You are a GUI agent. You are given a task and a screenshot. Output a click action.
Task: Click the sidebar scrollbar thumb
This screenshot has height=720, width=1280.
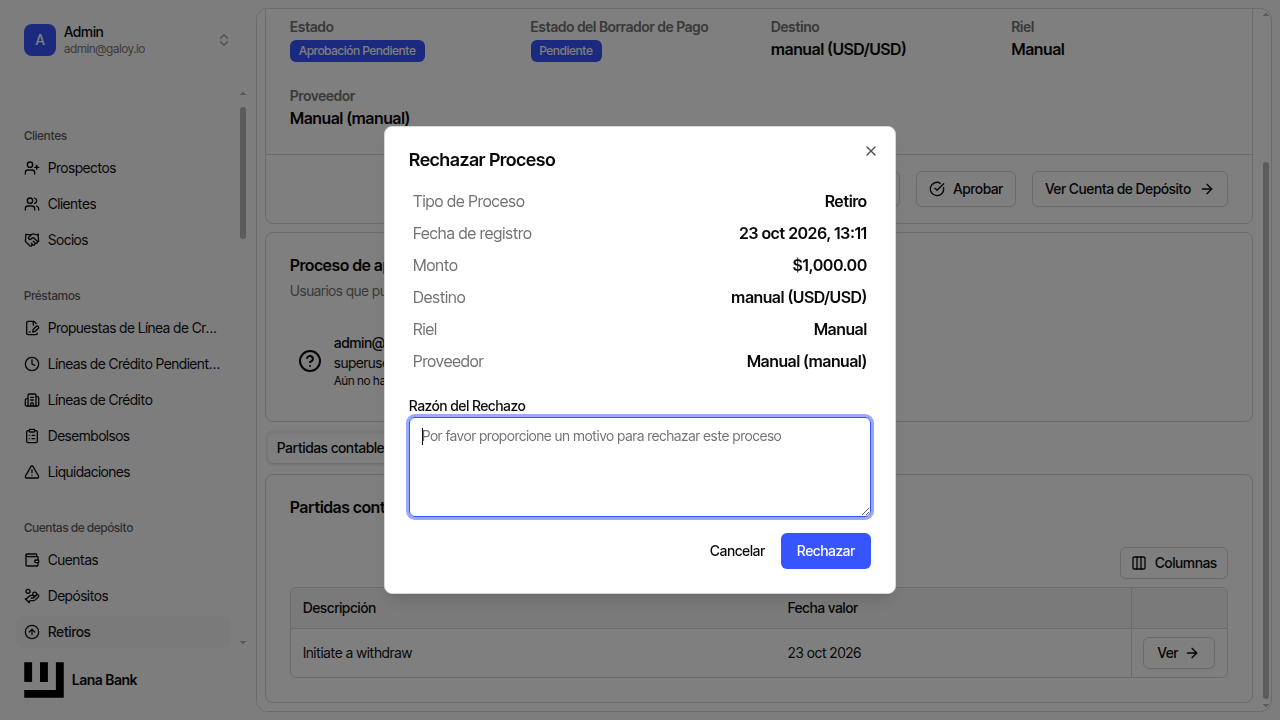point(243,172)
